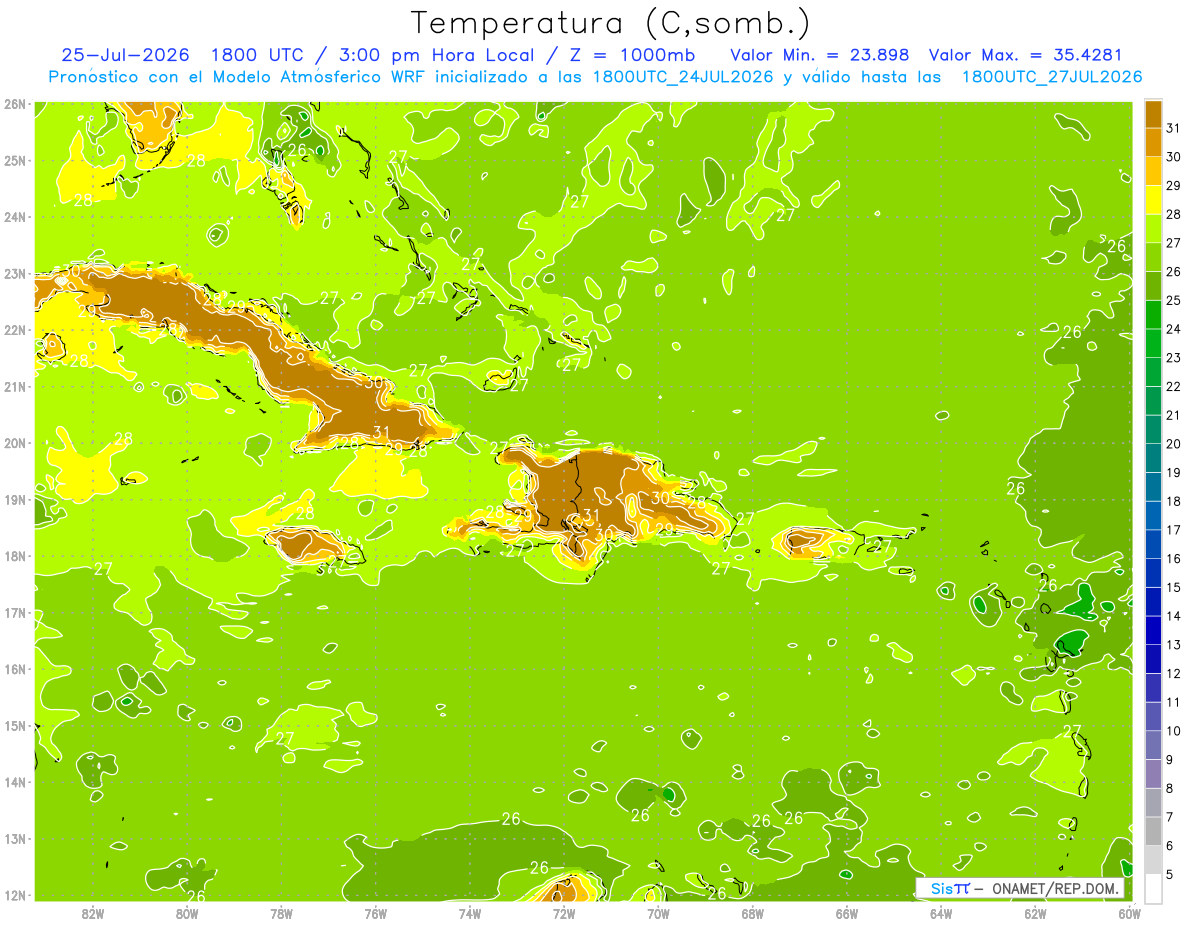Click the colorbar legend label "14"
1200x927 pixels.
pyautogui.click(x=1174, y=616)
